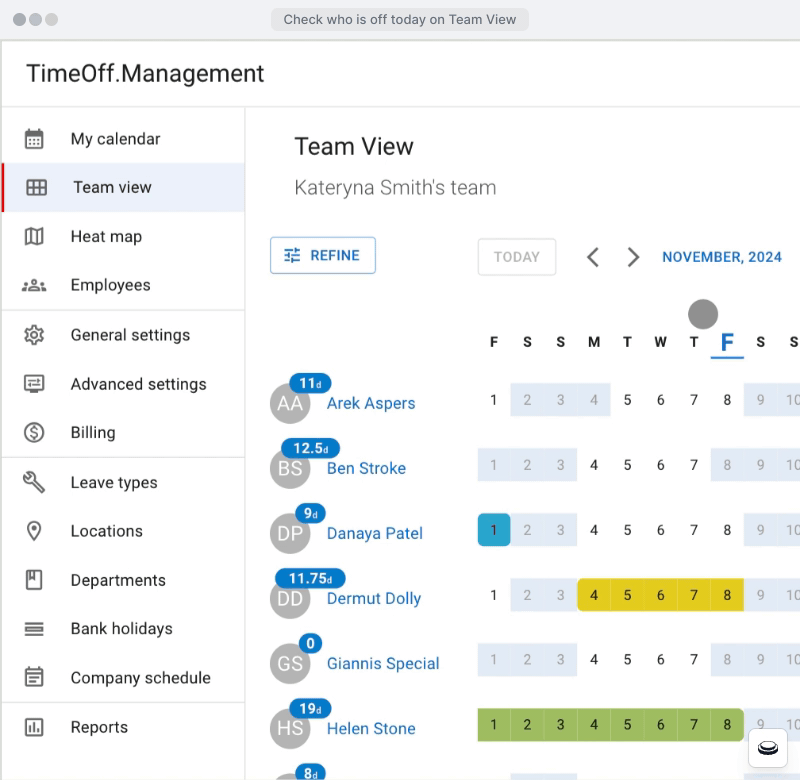Viewport: 800px width, 780px height.
Task: Select the Advanced settings icon
Action: click(34, 384)
